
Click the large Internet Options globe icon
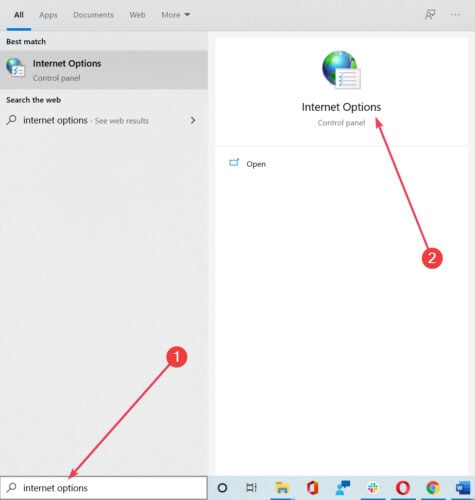click(x=341, y=70)
